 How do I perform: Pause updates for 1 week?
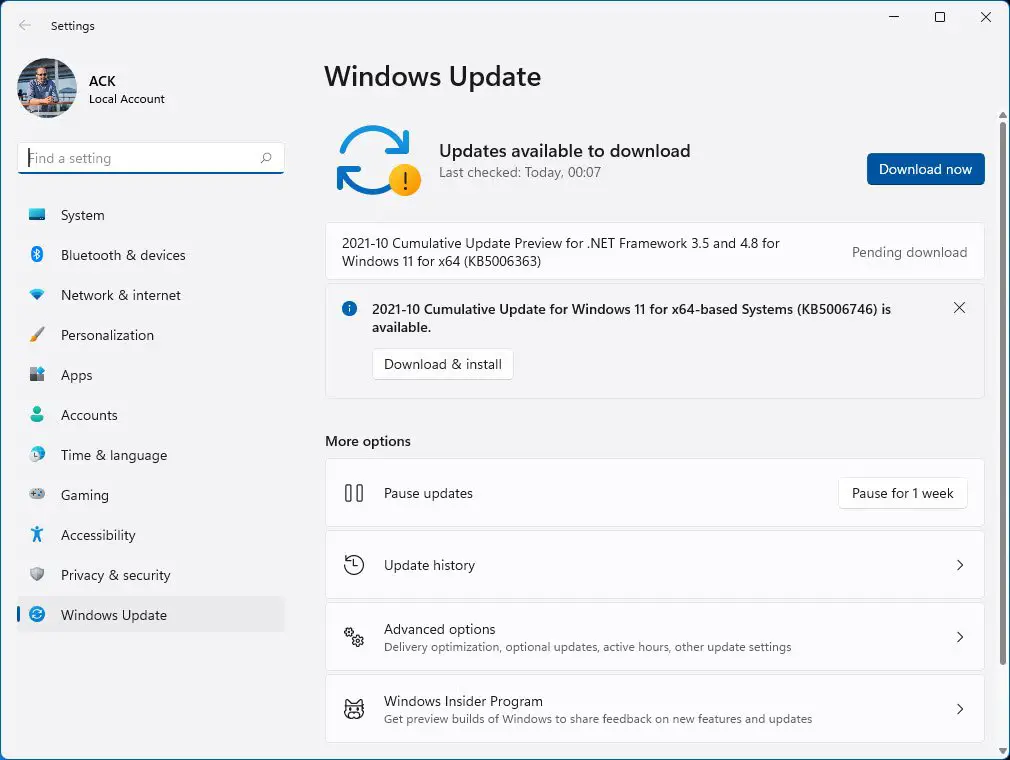click(902, 493)
